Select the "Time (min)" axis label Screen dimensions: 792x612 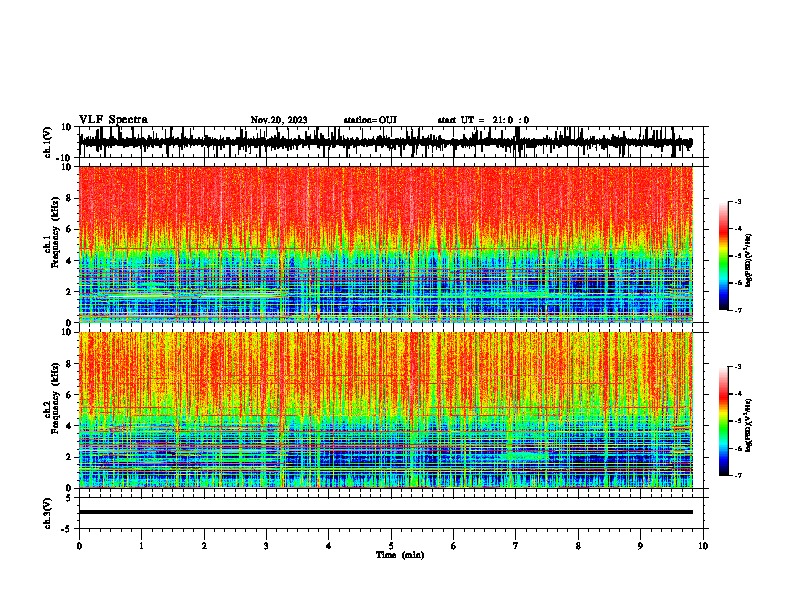click(400, 555)
